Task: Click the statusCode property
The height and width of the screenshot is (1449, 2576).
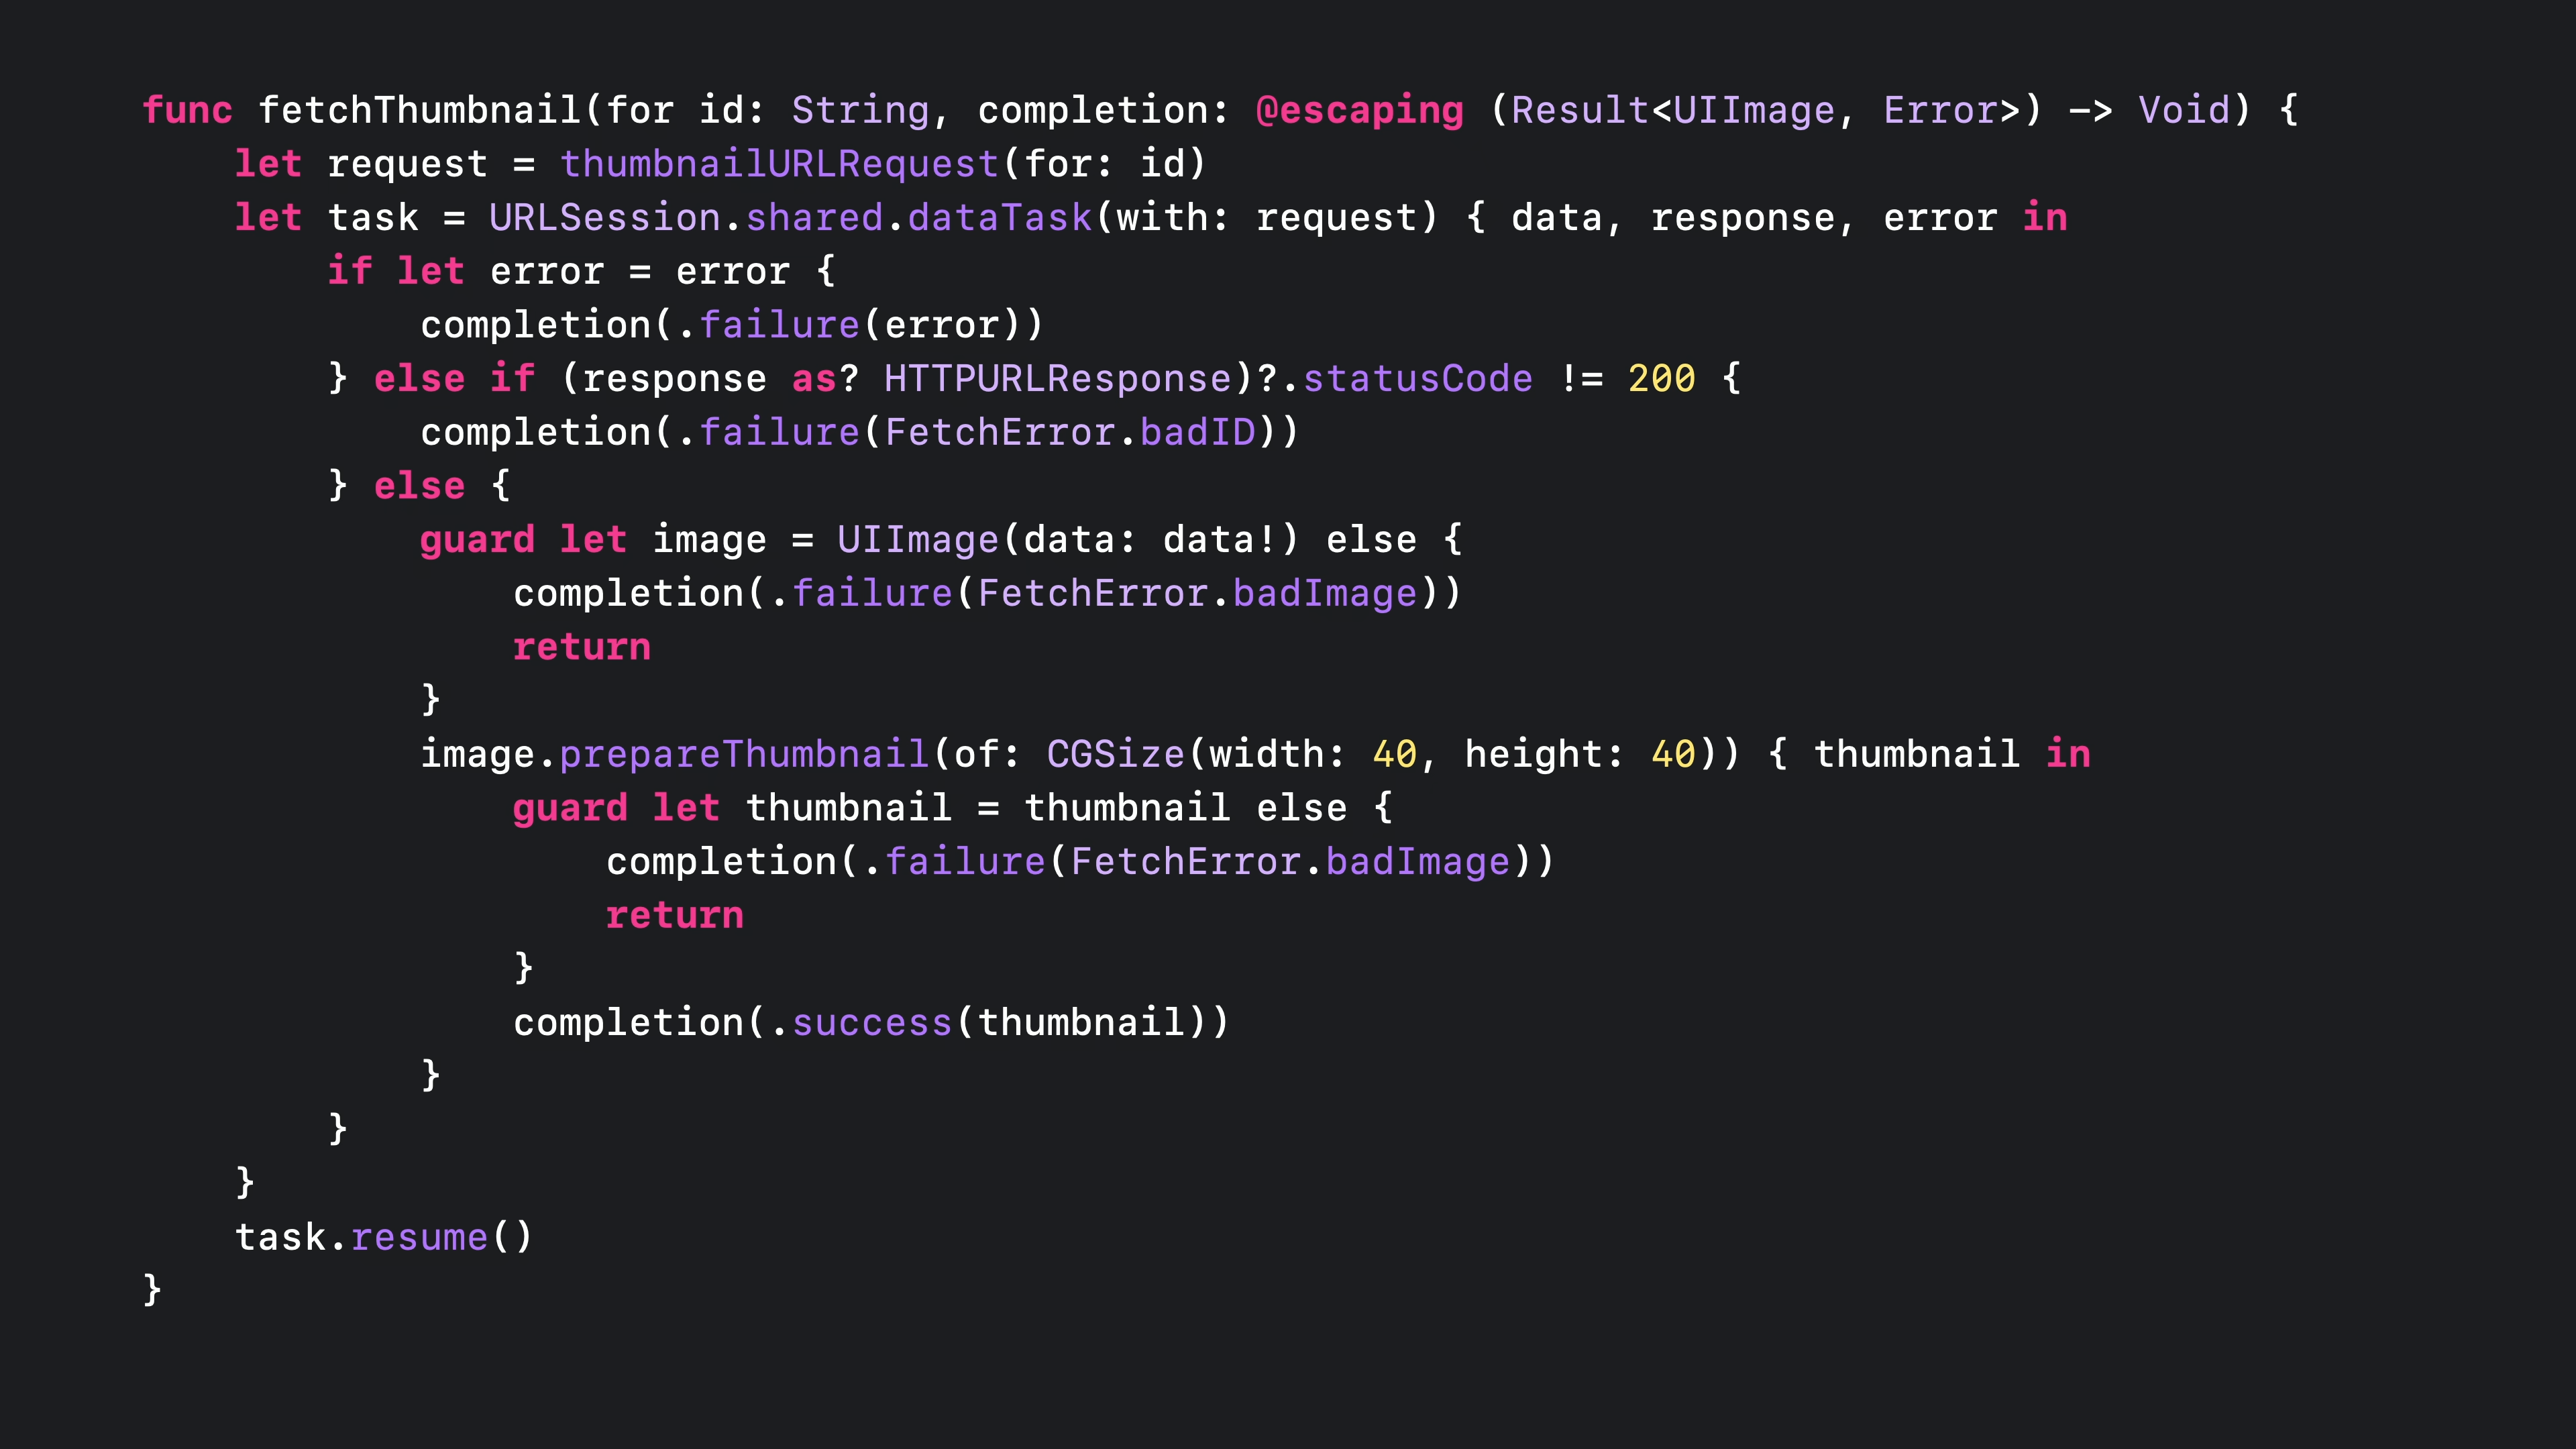Action: tap(1417, 379)
